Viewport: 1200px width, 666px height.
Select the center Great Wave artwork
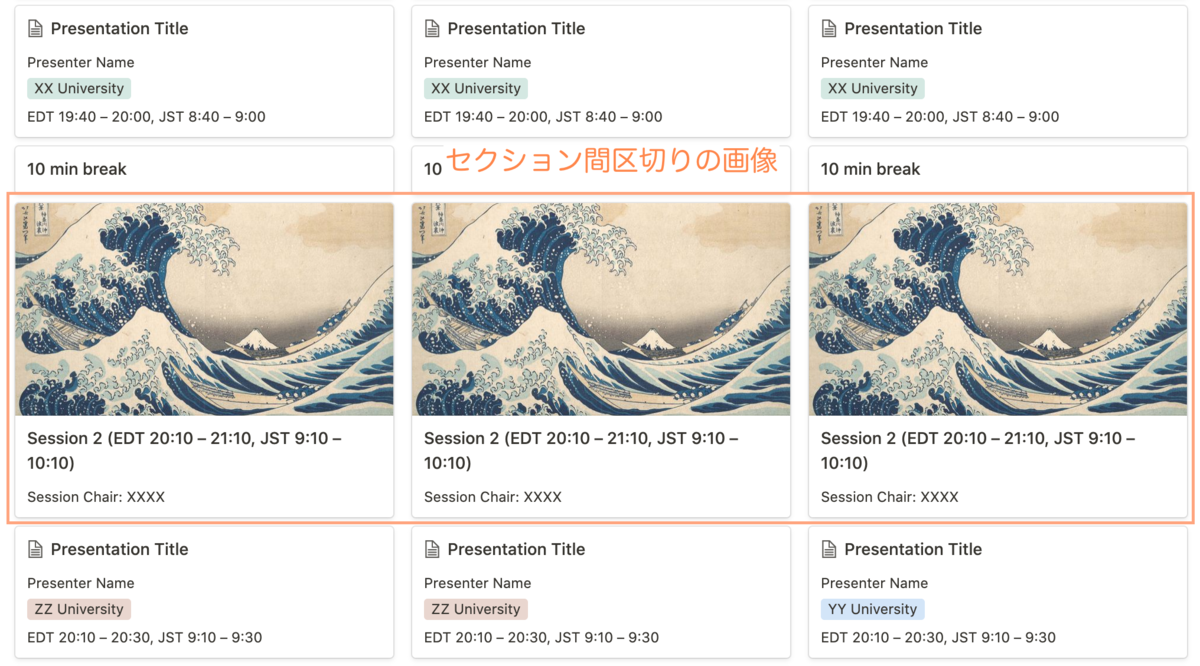point(600,310)
